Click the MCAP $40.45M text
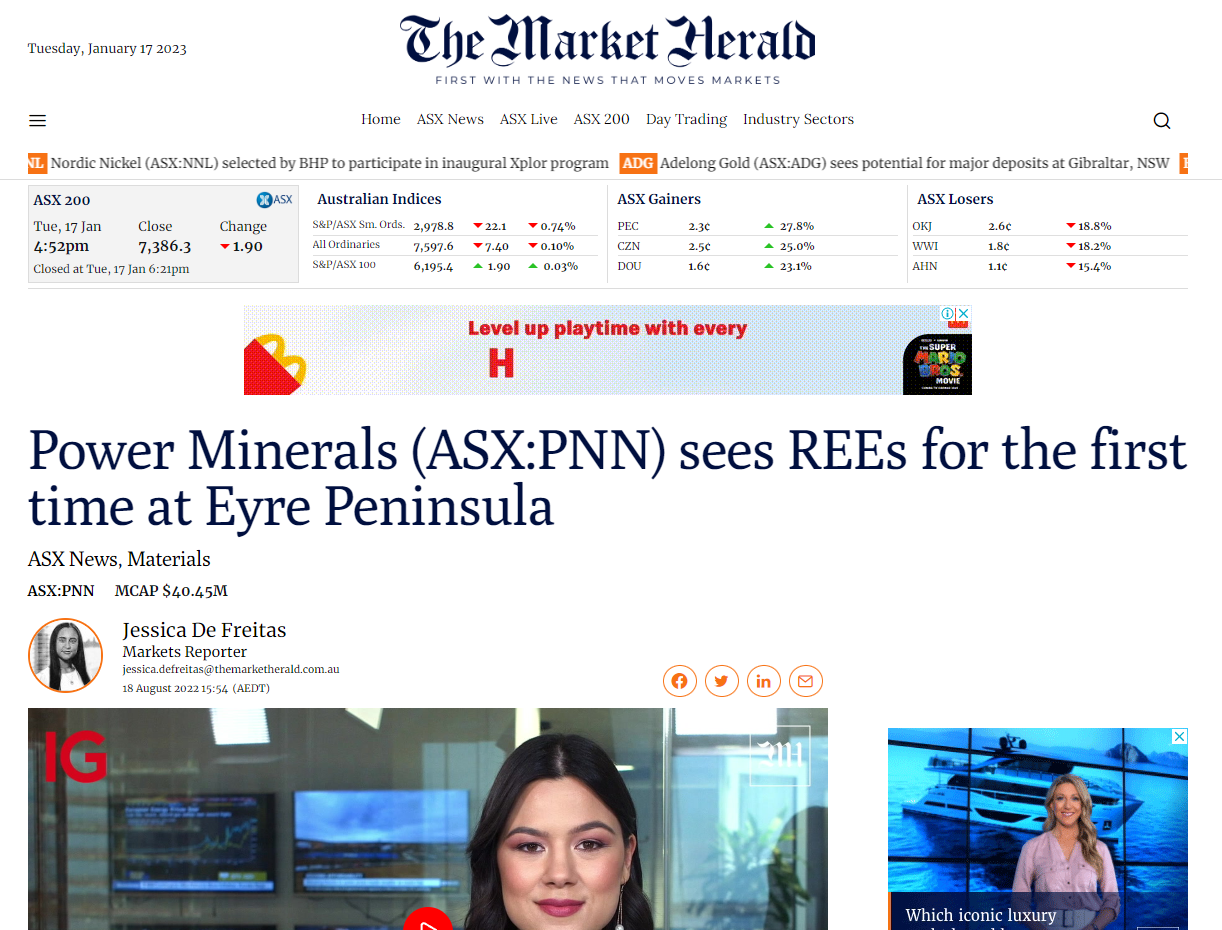The width and height of the screenshot is (1222, 930). pos(171,591)
